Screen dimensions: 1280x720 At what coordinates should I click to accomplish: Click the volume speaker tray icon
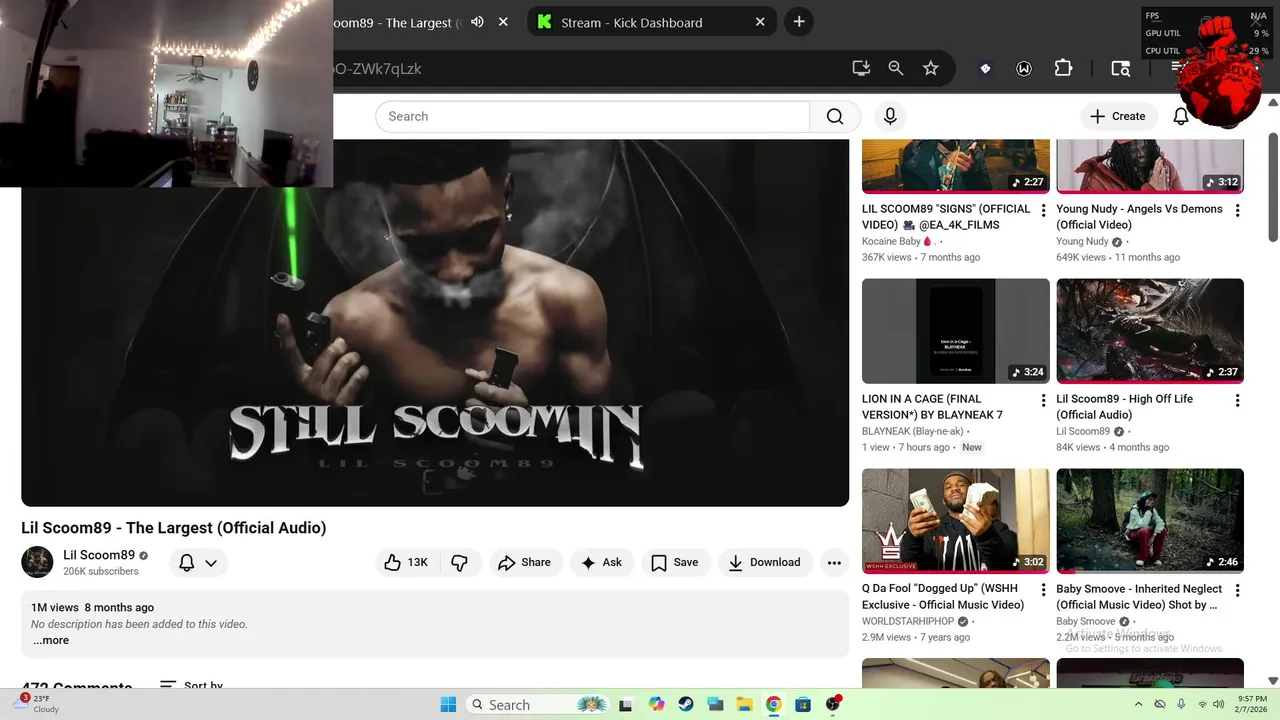click(x=1219, y=704)
